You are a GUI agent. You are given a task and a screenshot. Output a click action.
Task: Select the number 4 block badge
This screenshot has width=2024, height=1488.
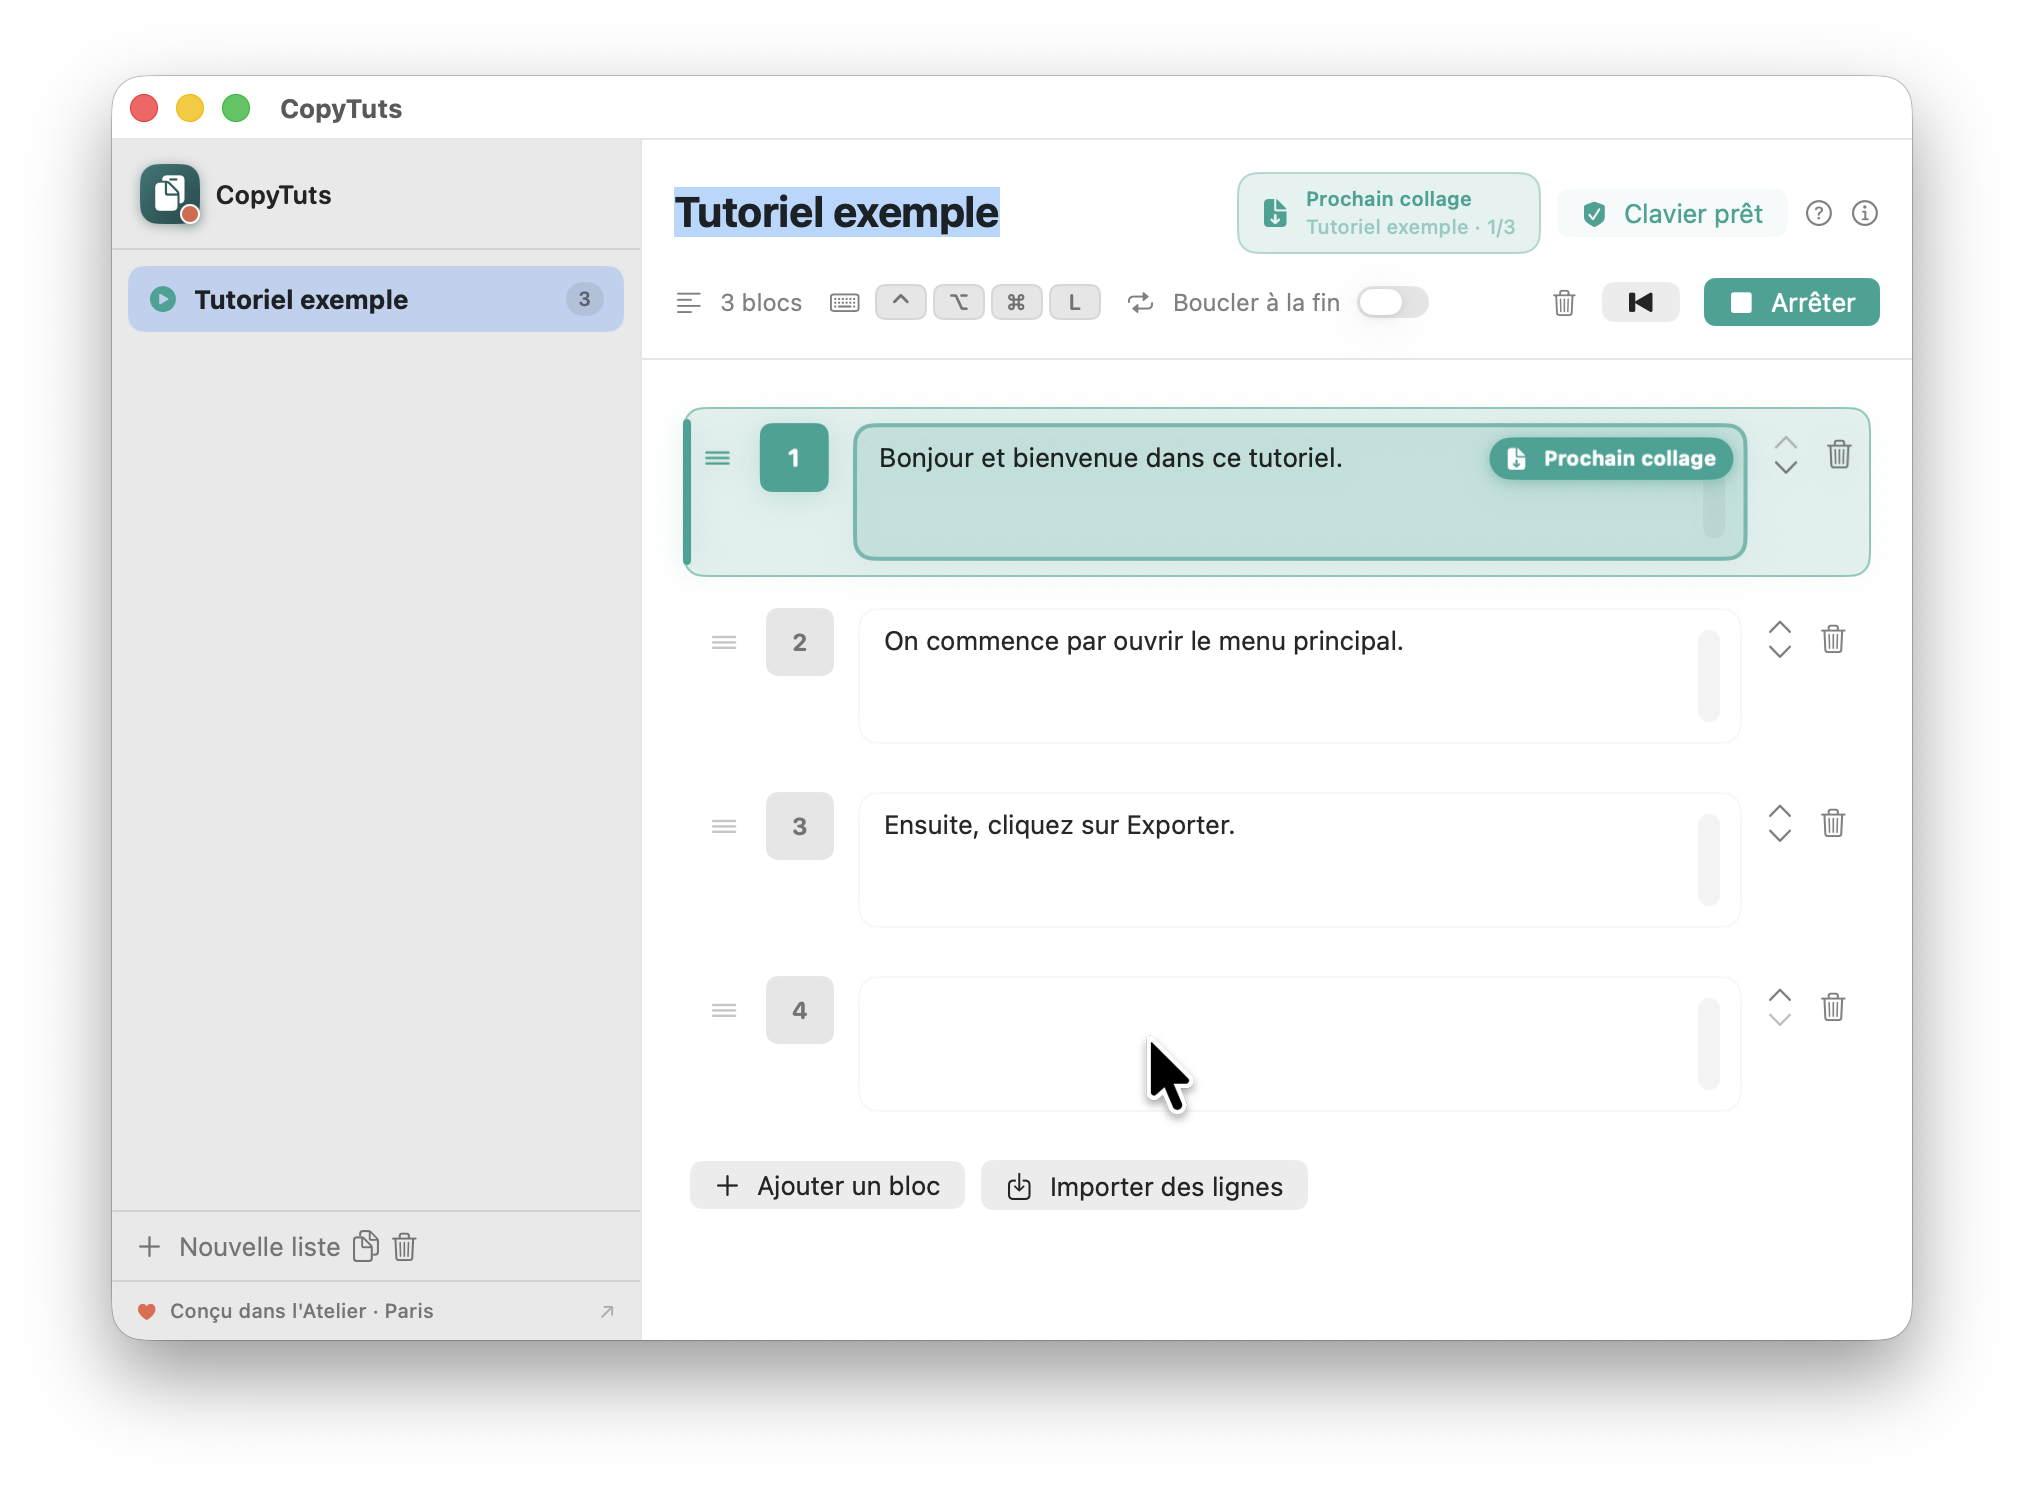[x=800, y=1010]
